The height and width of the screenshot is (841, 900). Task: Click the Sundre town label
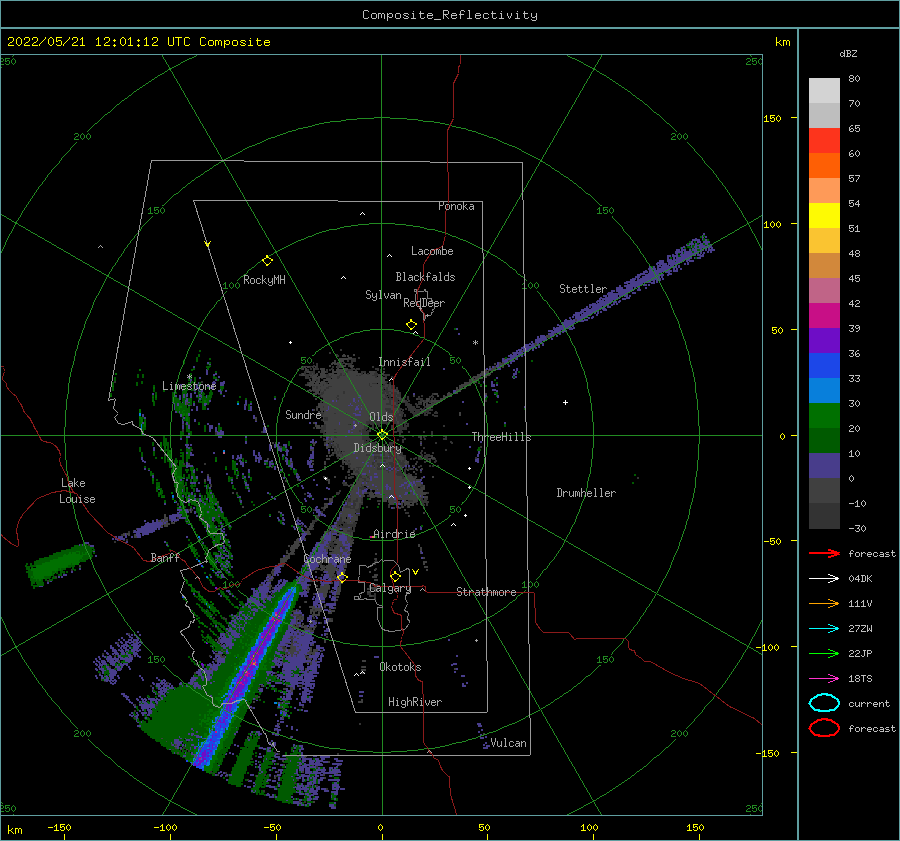coord(303,414)
